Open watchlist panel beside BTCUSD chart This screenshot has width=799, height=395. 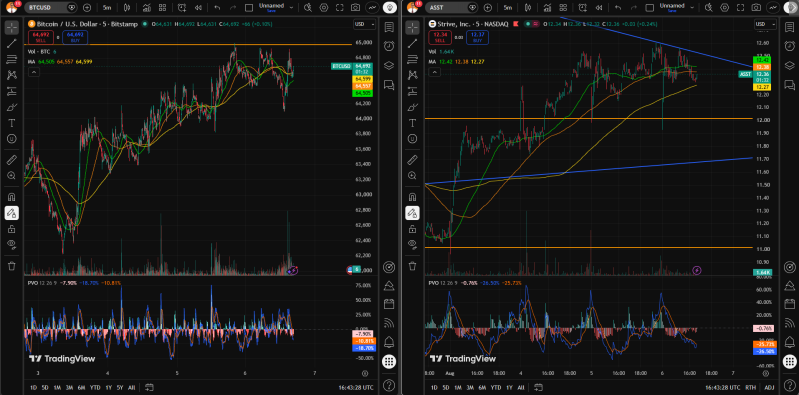click(x=389, y=28)
